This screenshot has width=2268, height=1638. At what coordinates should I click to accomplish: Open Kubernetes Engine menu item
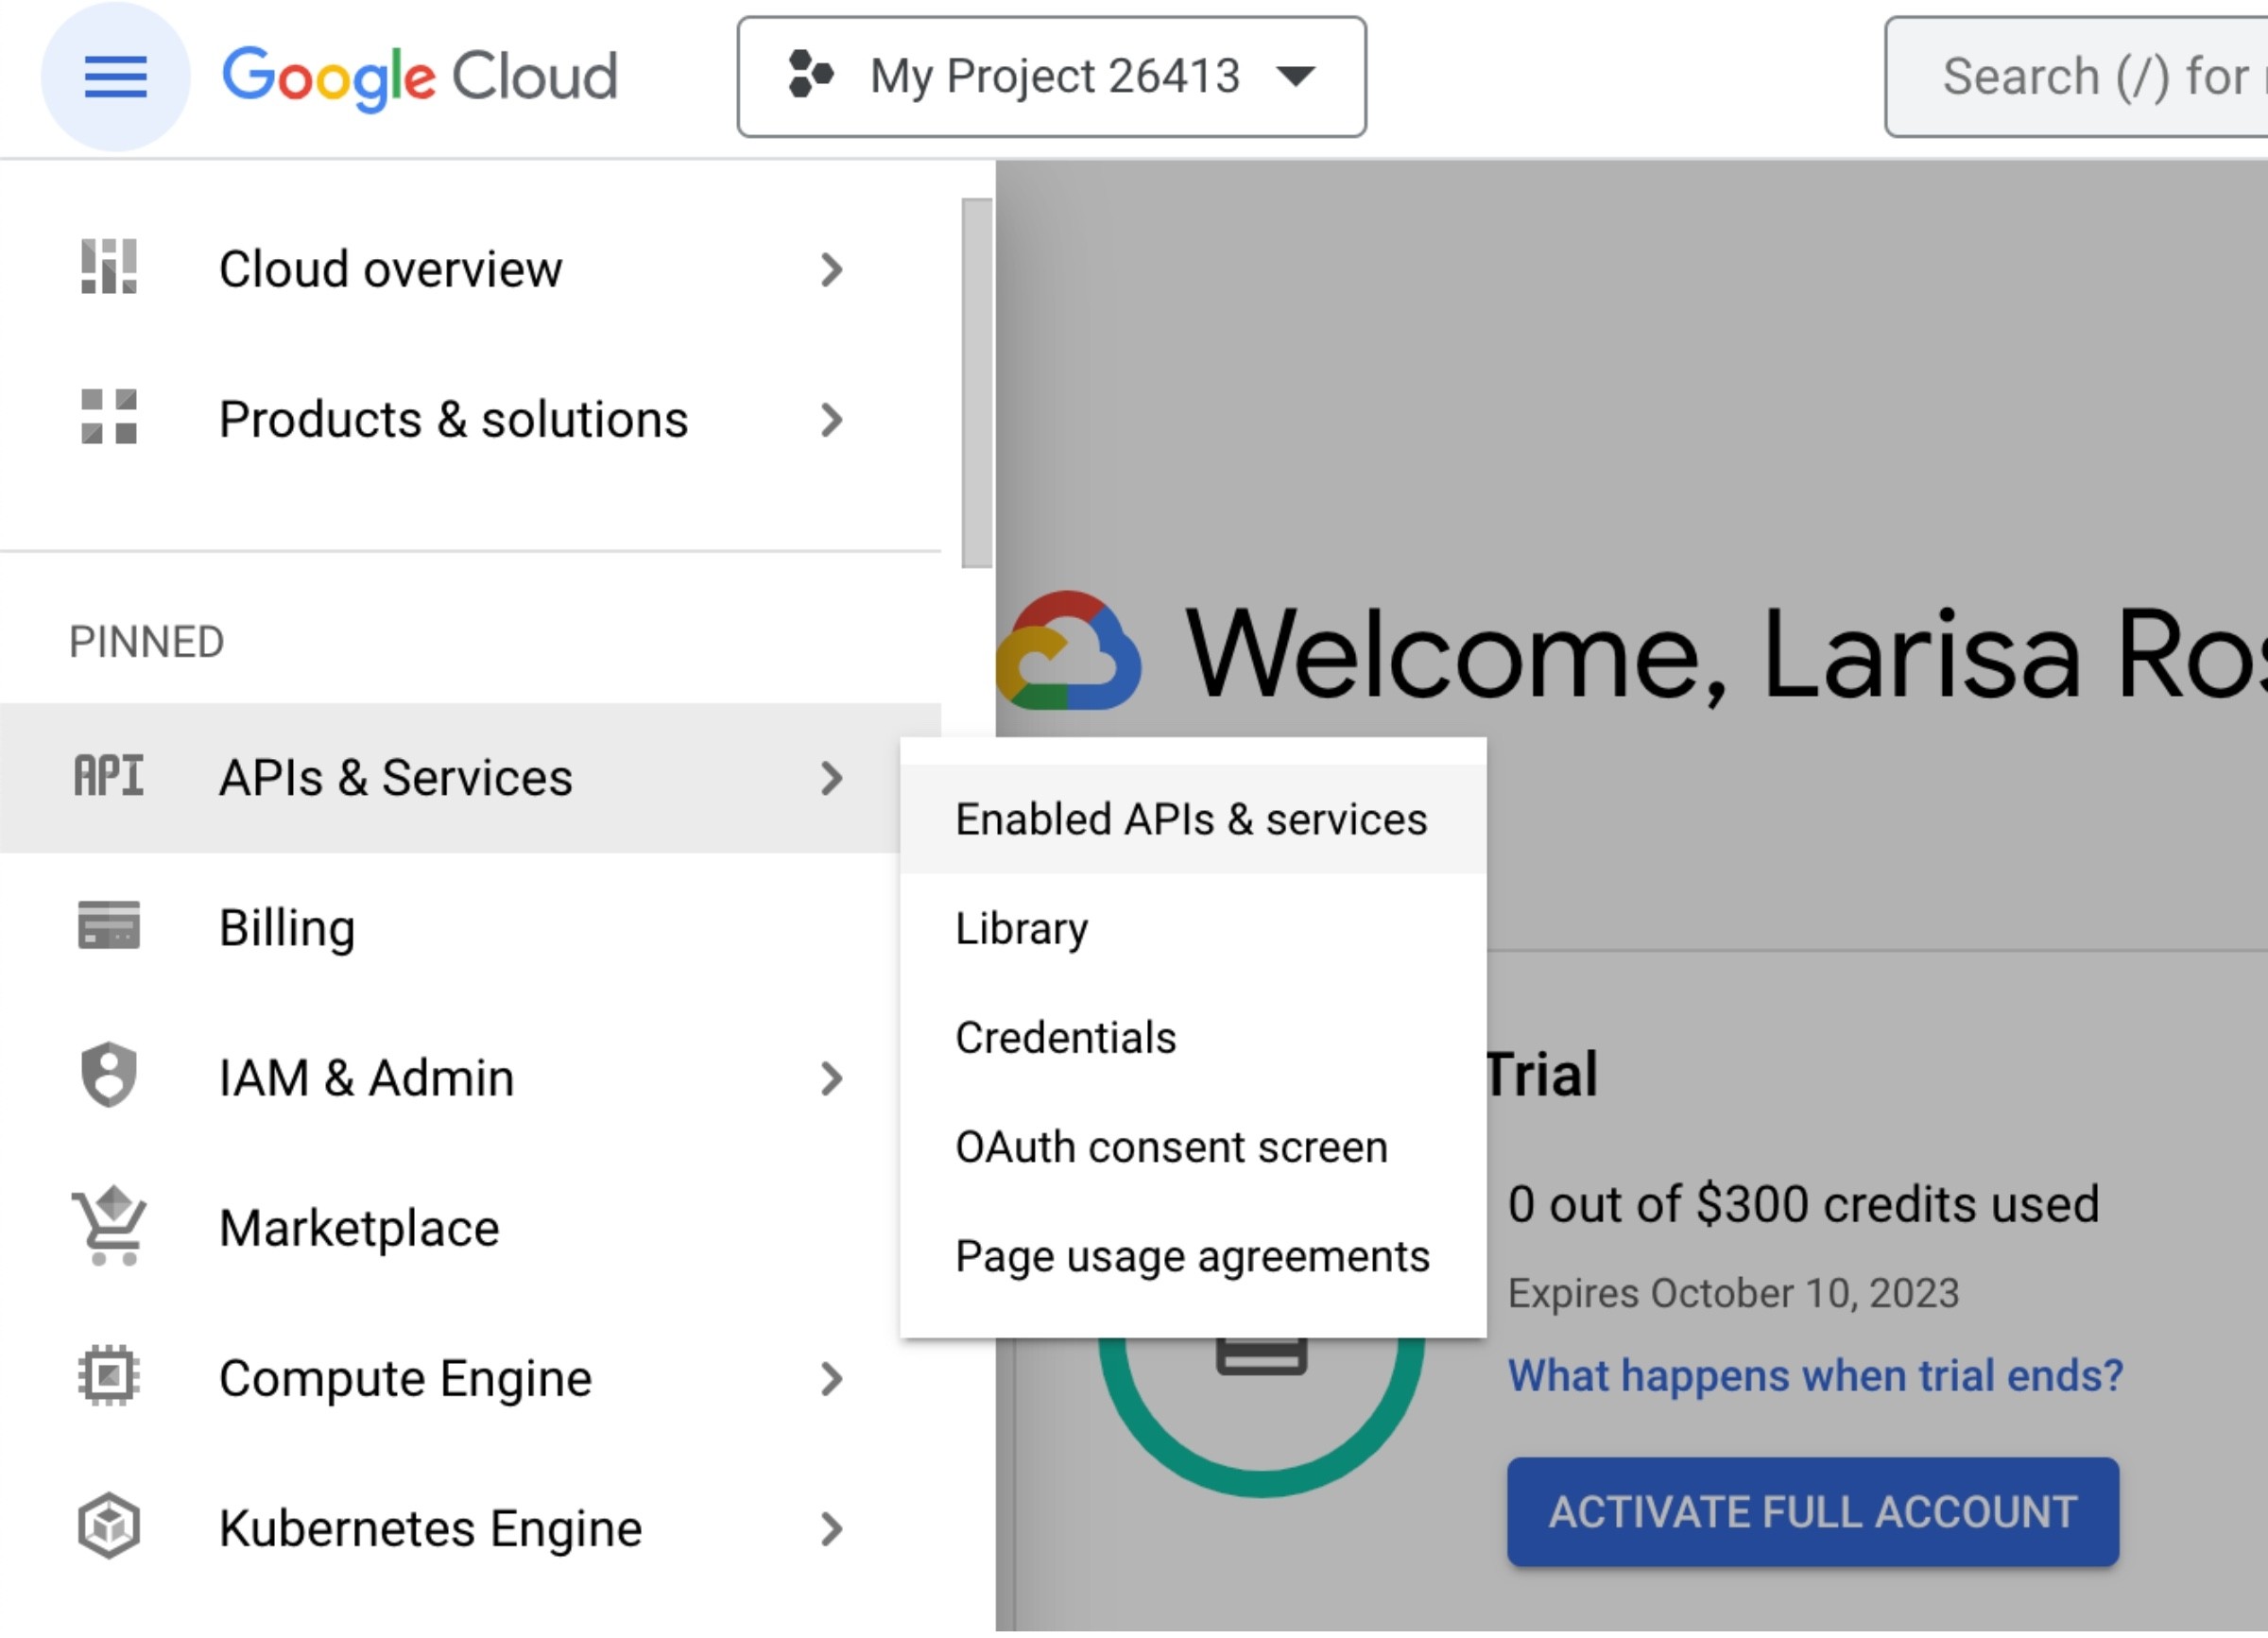470,1530
